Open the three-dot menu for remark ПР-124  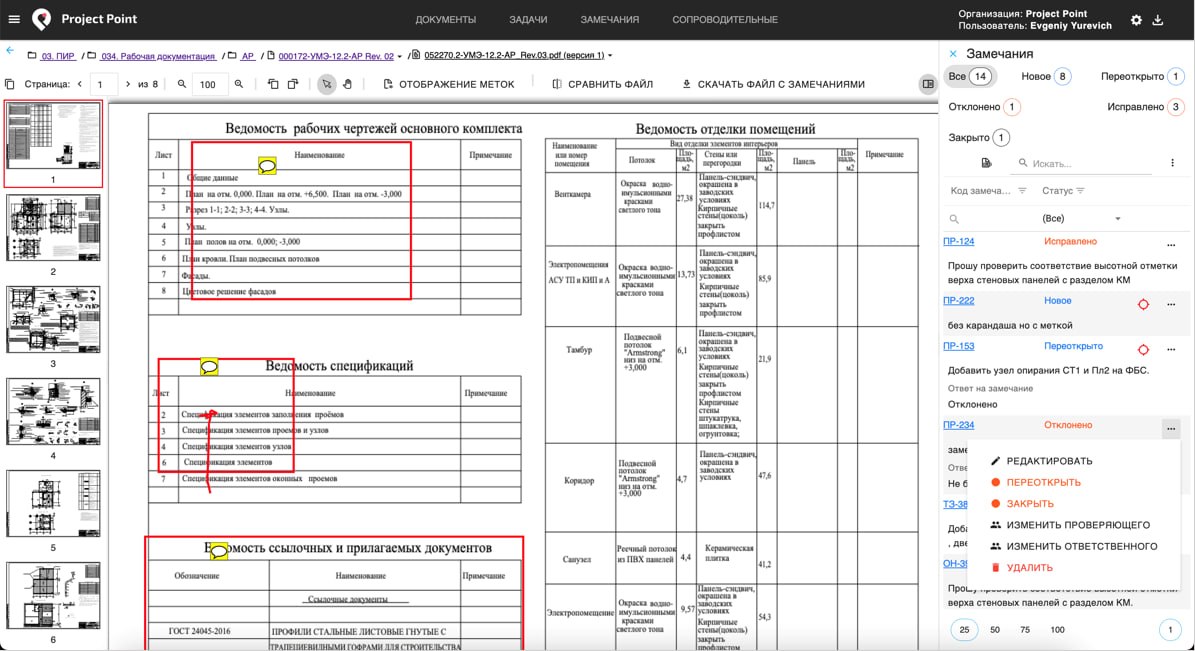tap(1171, 245)
